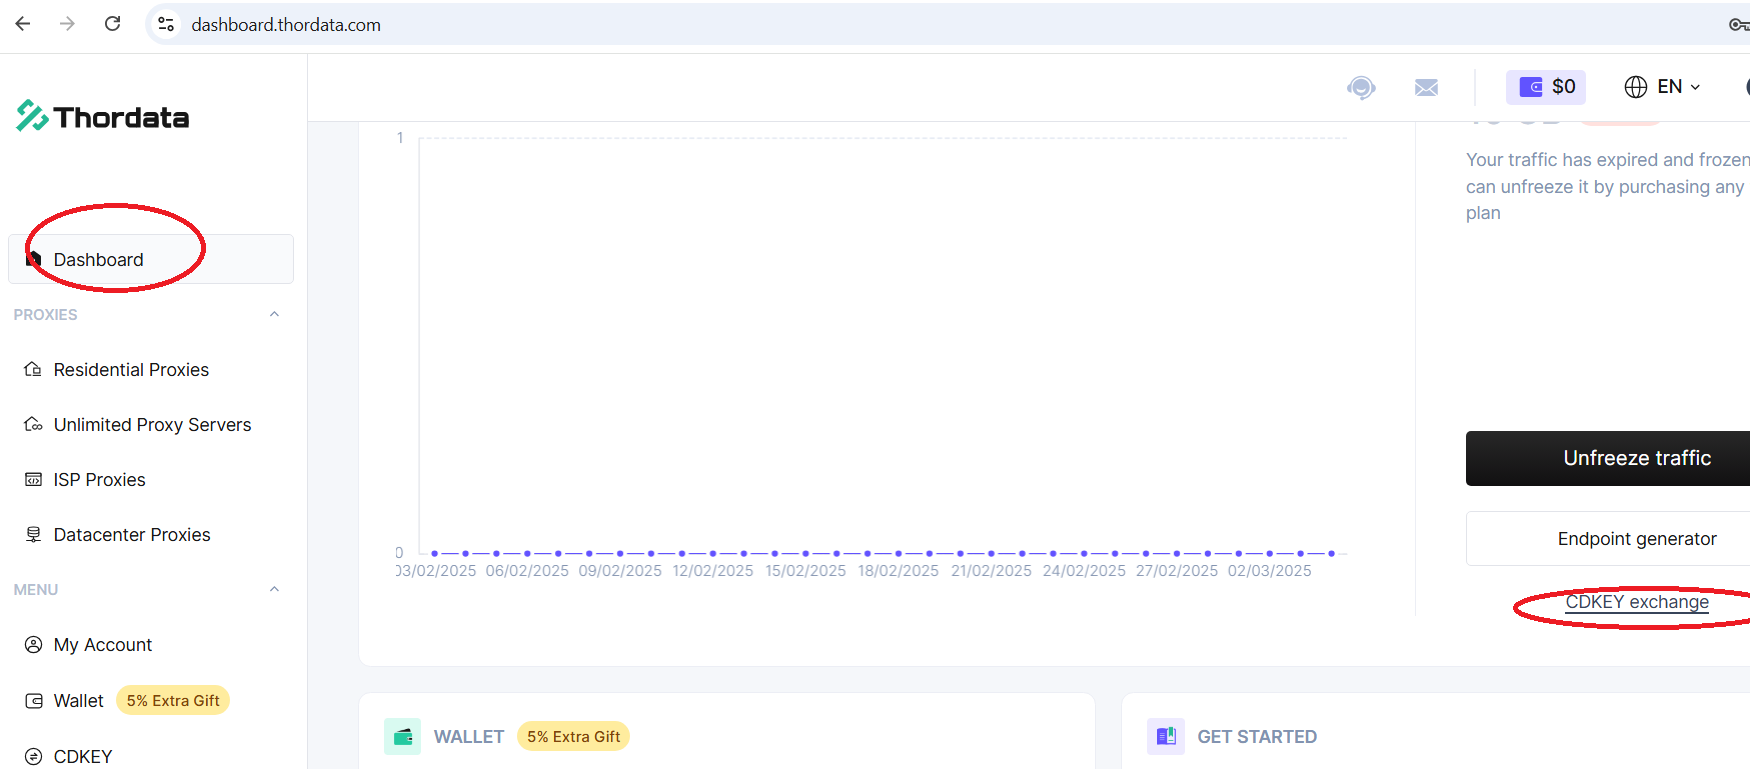Image resolution: width=1750 pixels, height=769 pixels.
Task: Click the 21/02/2025 axis label
Action: pyautogui.click(x=991, y=571)
